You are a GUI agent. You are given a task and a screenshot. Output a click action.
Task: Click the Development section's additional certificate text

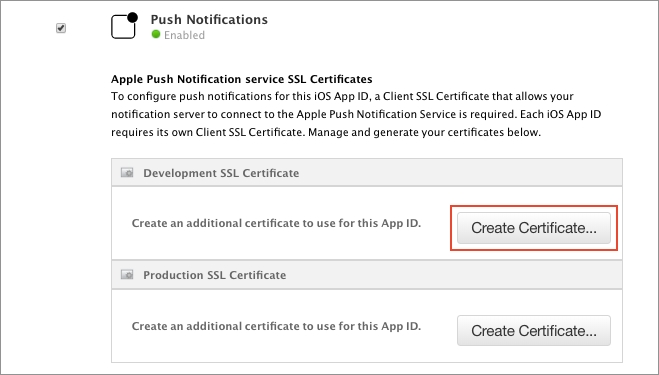(x=276, y=223)
